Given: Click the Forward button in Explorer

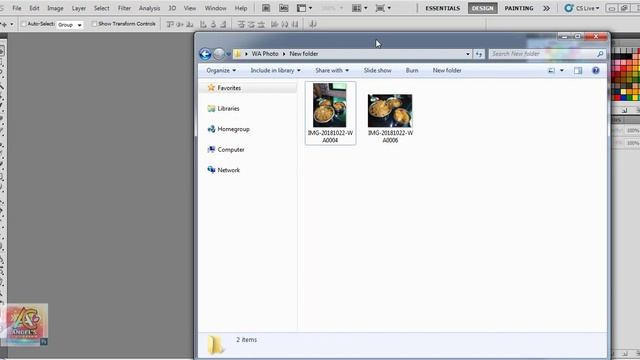Looking at the screenshot, I should point(219,54).
